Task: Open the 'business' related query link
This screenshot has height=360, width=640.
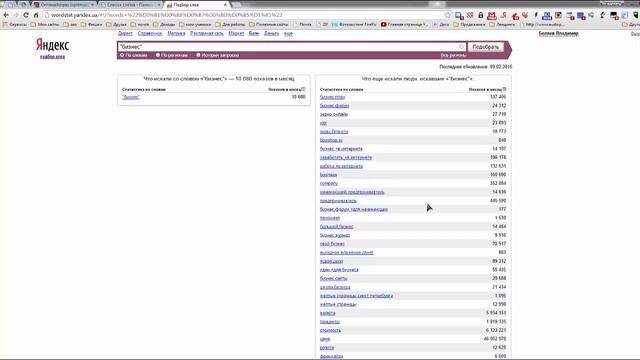Action: (329, 175)
